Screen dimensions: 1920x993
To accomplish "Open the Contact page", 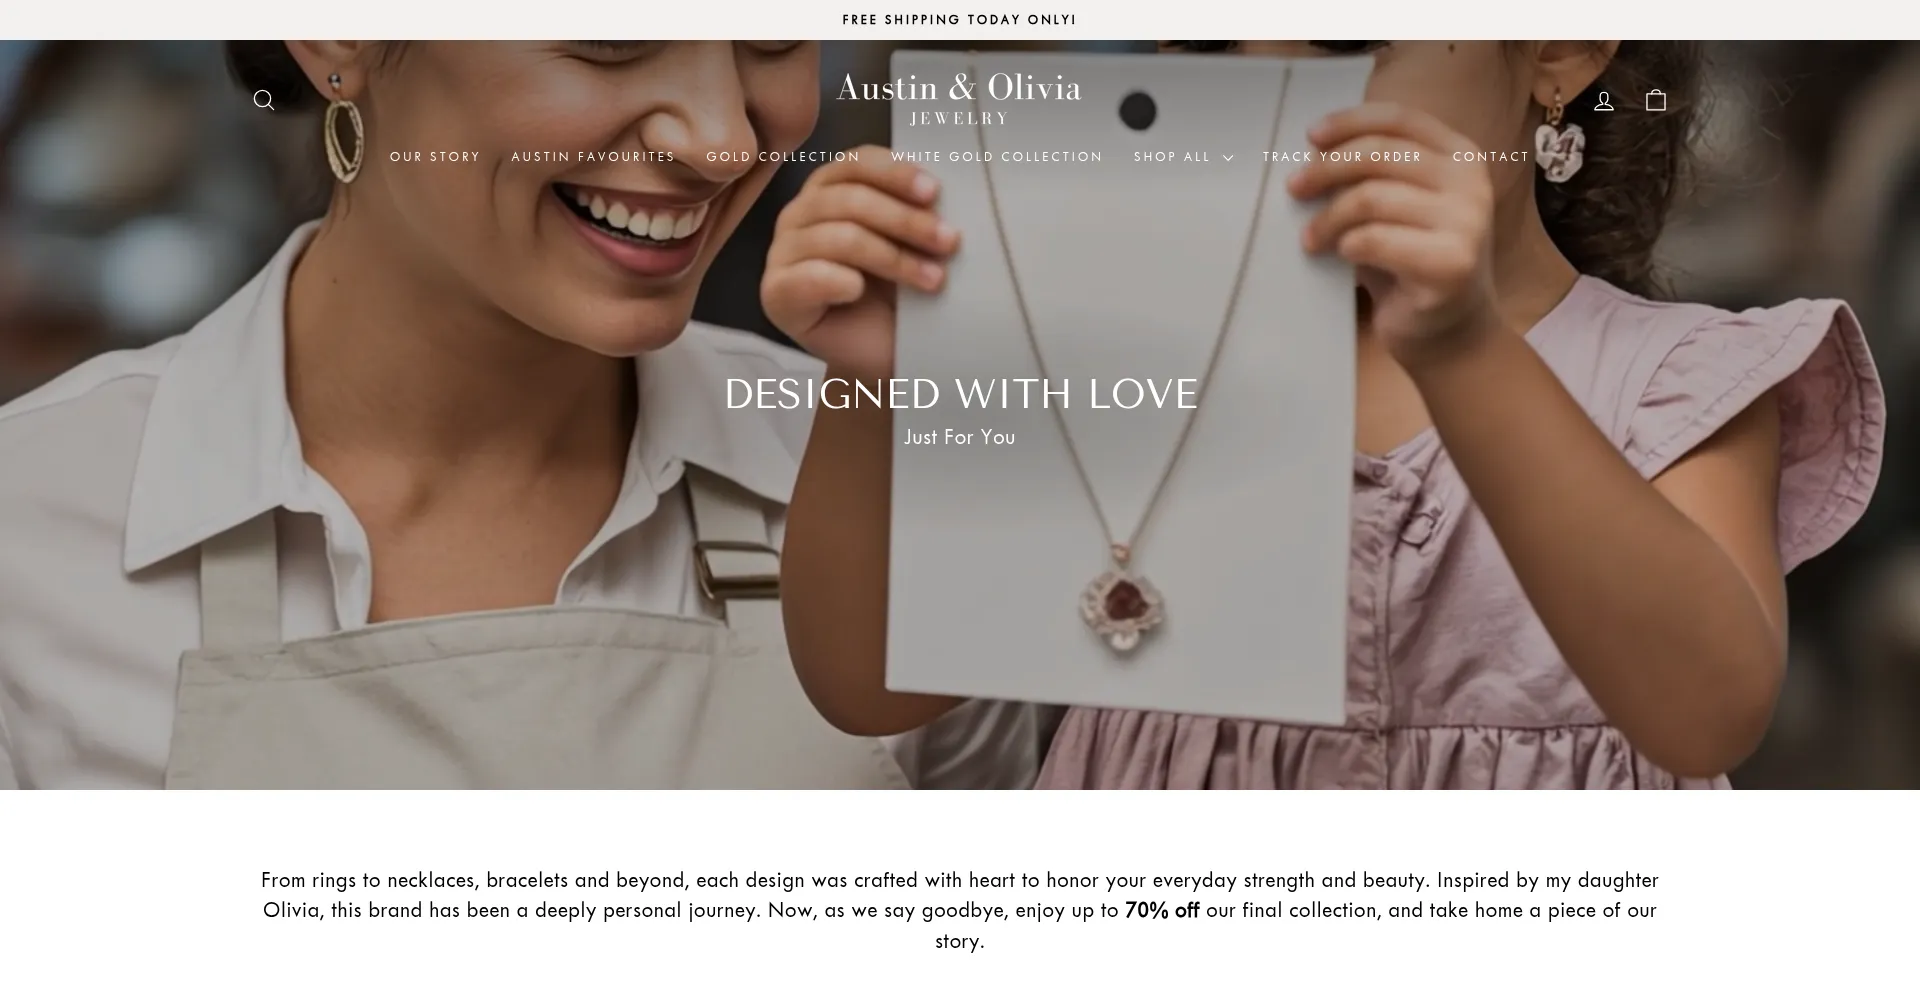I will pyautogui.click(x=1491, y=157).
